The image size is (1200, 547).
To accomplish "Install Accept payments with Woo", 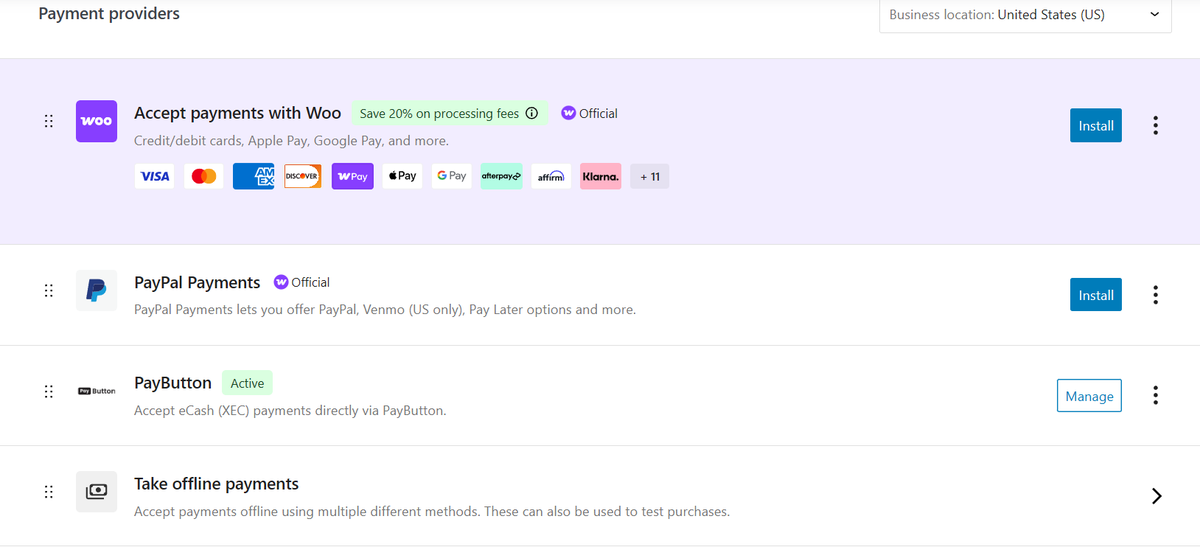I will tap(1096, 125).
